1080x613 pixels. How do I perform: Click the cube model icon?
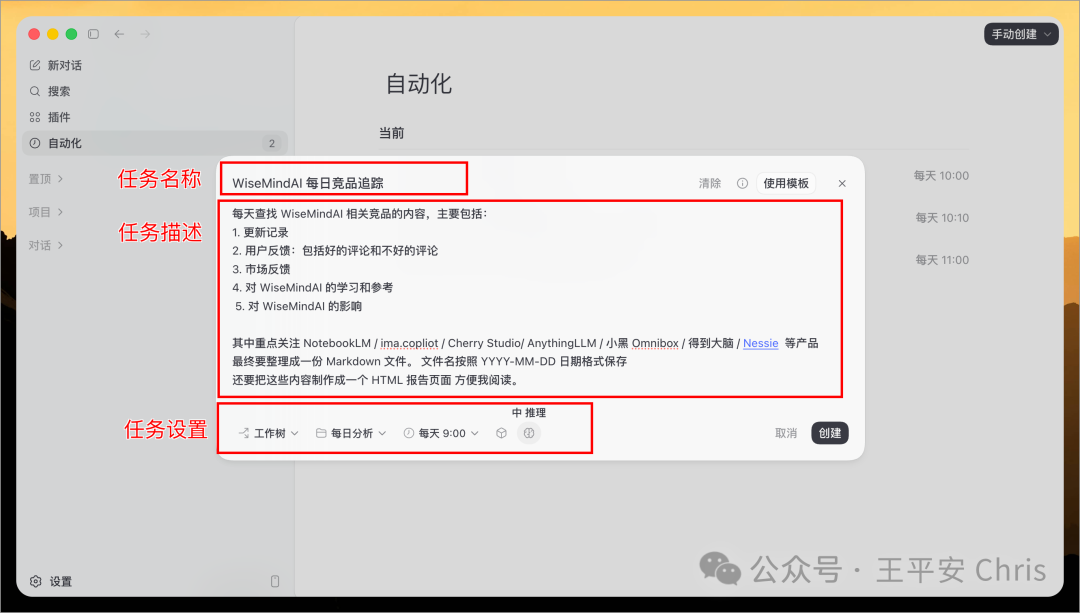(501, 433)
